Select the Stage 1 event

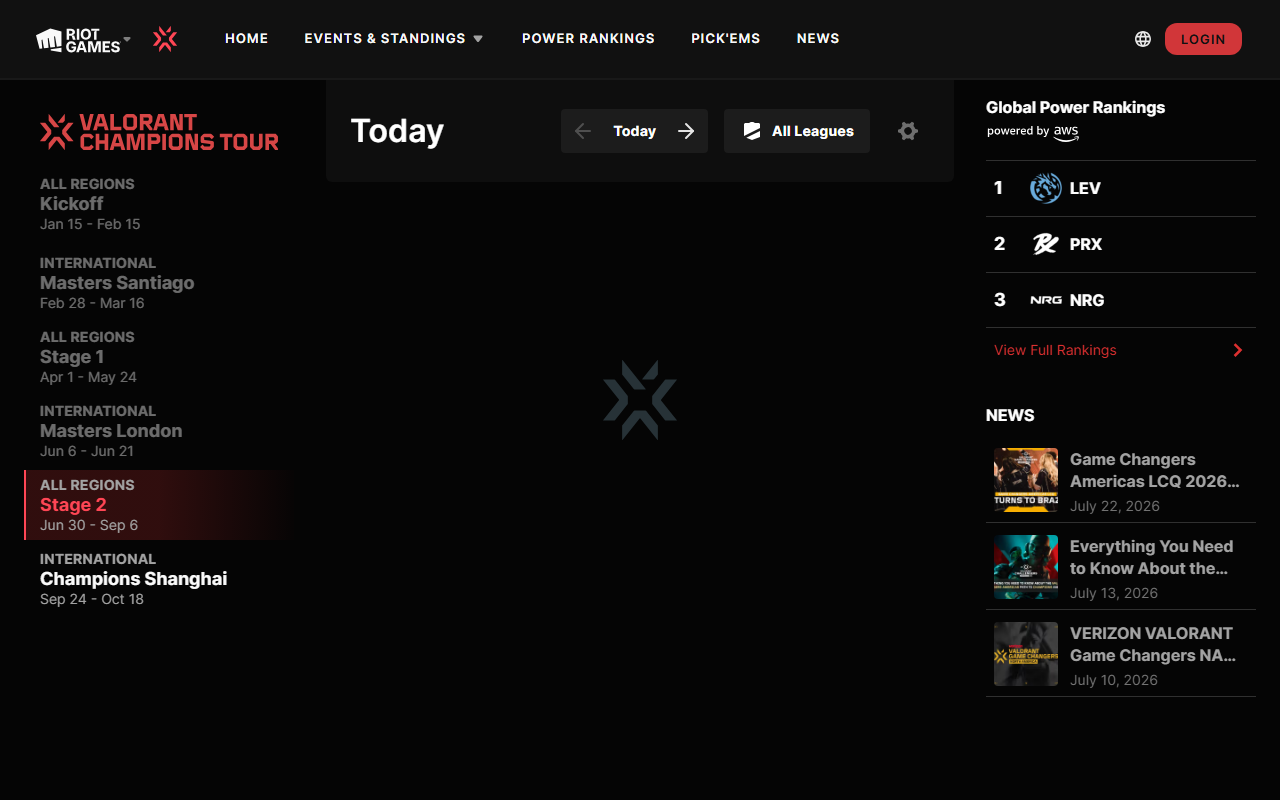(x=160, y=357)
